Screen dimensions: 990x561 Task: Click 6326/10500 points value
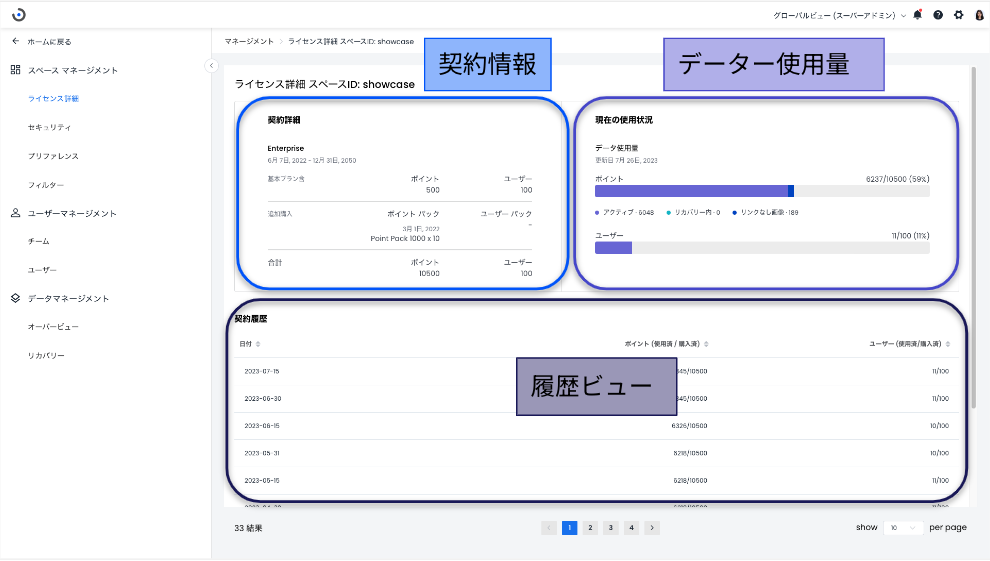[689, 426]
